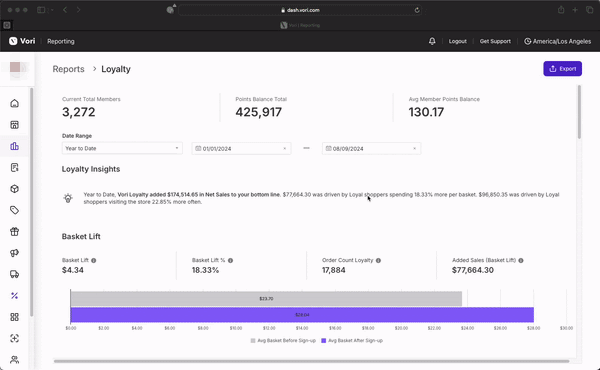Click the Reports breadcrumb
600x370 pixels.
tap(68, 69)
